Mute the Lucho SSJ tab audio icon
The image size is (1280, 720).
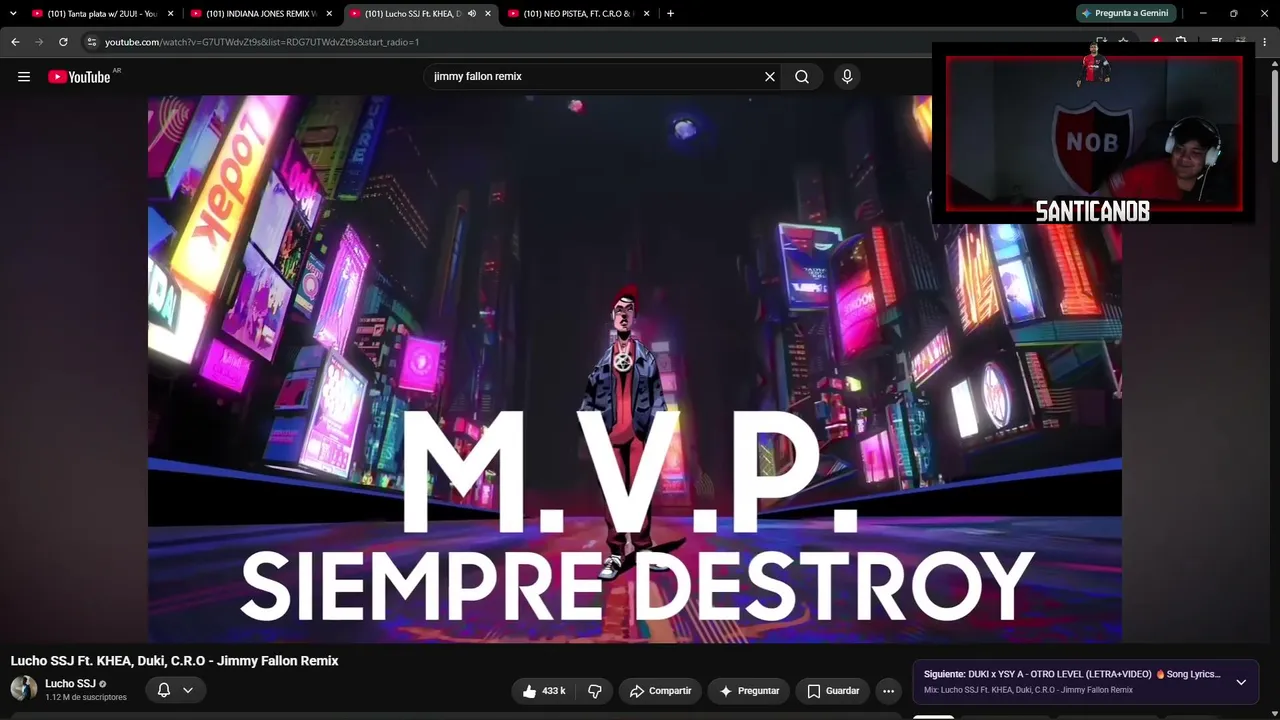(472, 13)
